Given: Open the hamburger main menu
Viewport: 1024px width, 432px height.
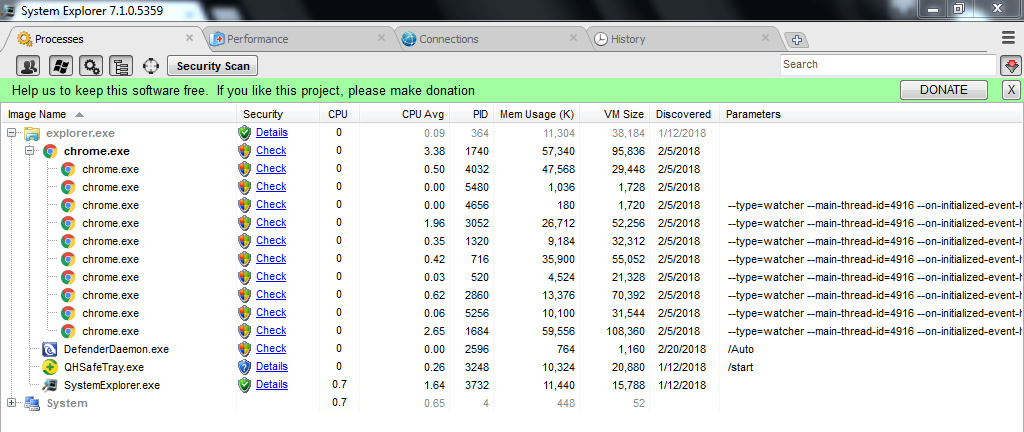Looking at the screenshot, I should click(1008, 38).
